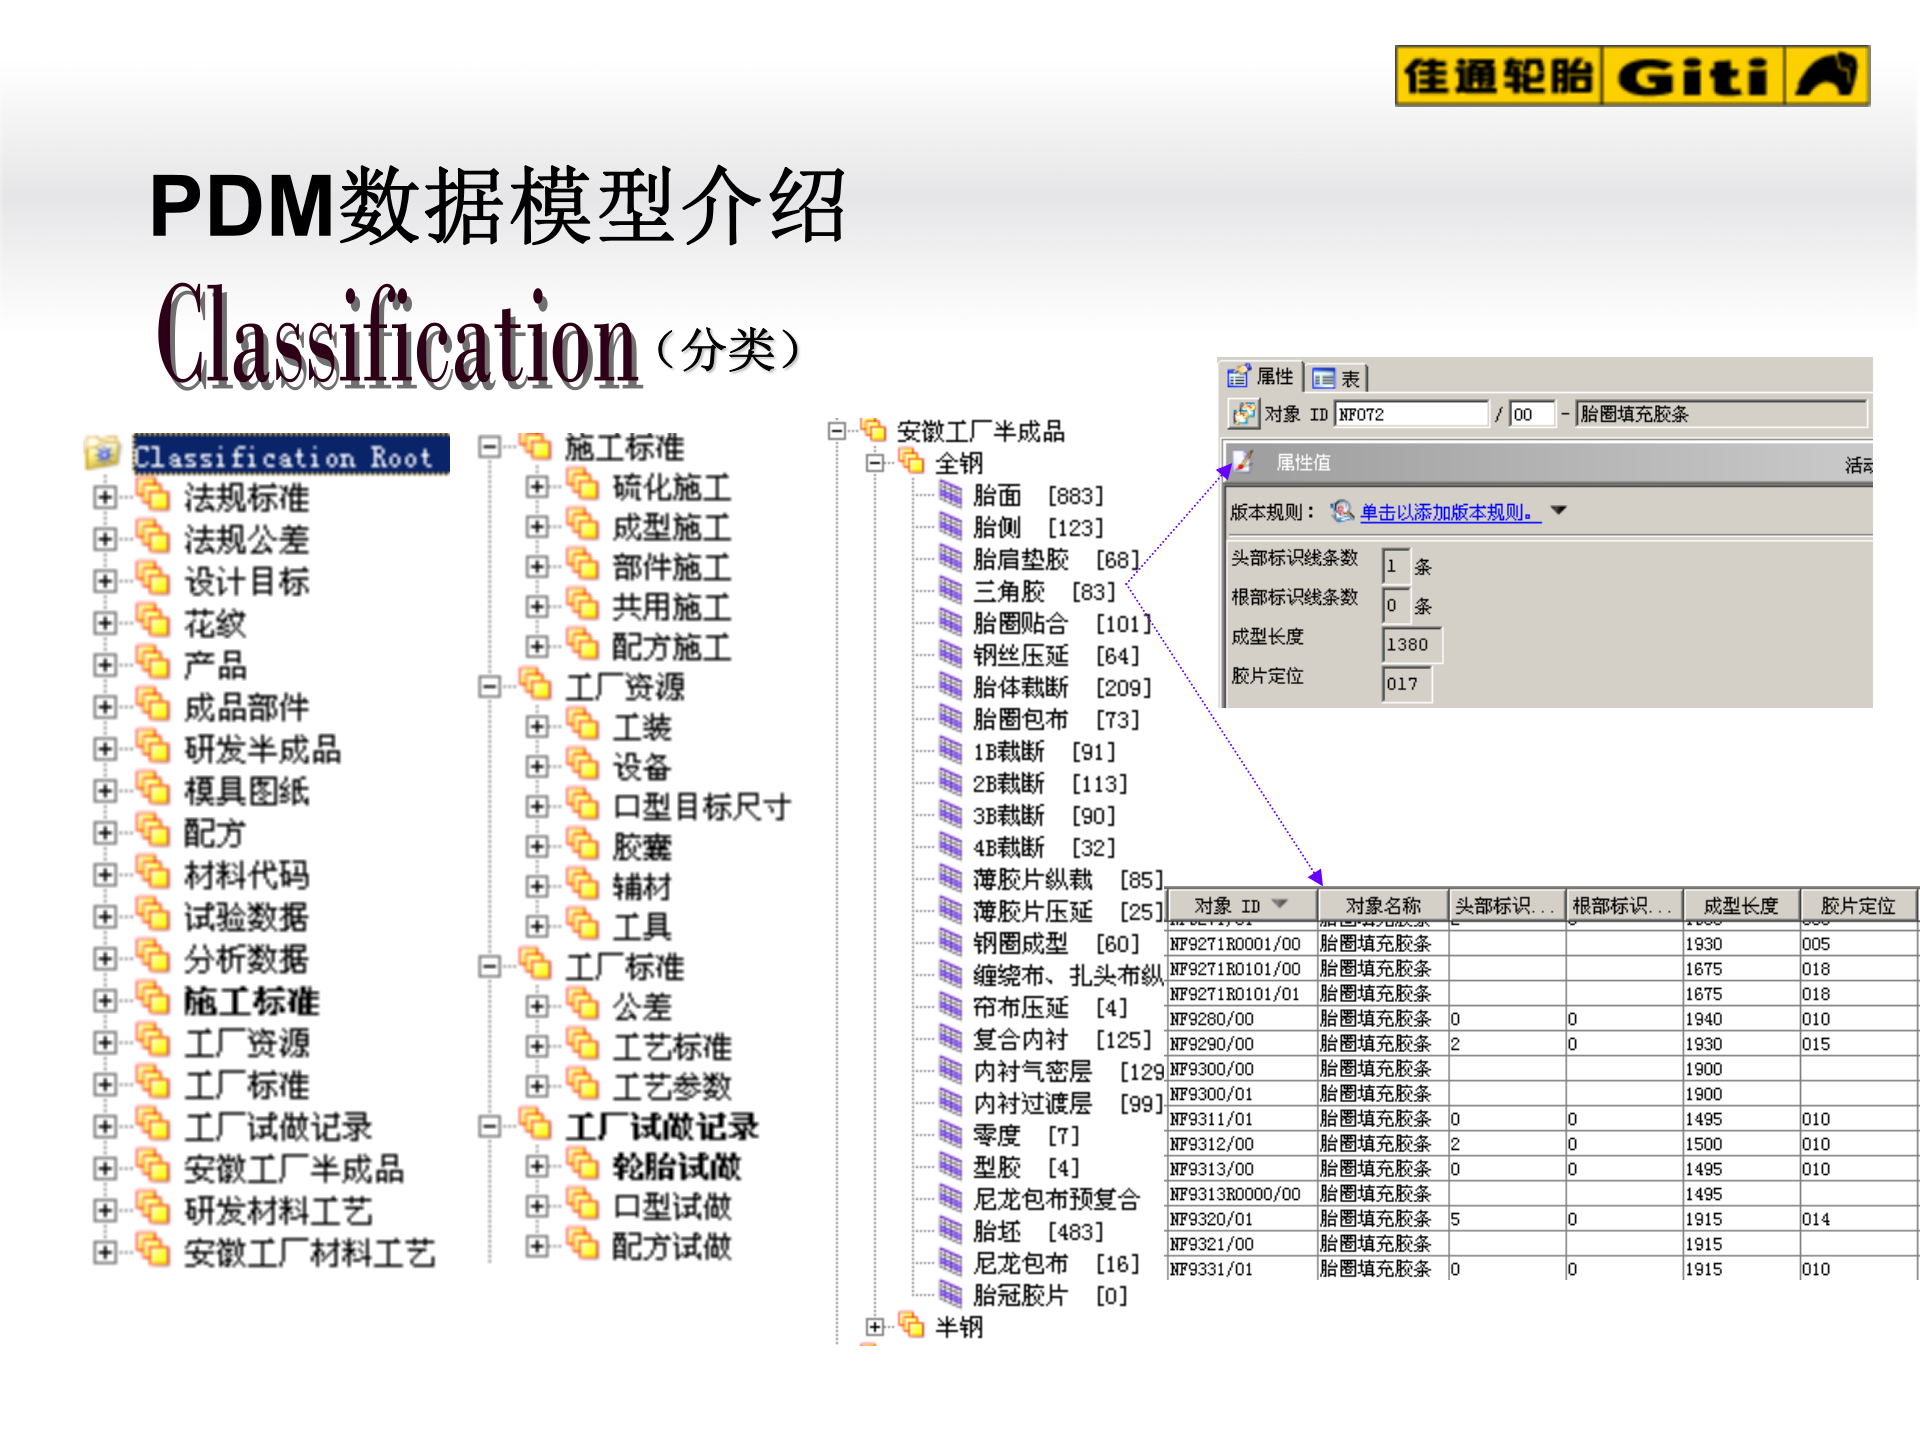Click the 轮胎试做 node icon
This screenshot has height=1440, width=1920.
click(580, 1165)
